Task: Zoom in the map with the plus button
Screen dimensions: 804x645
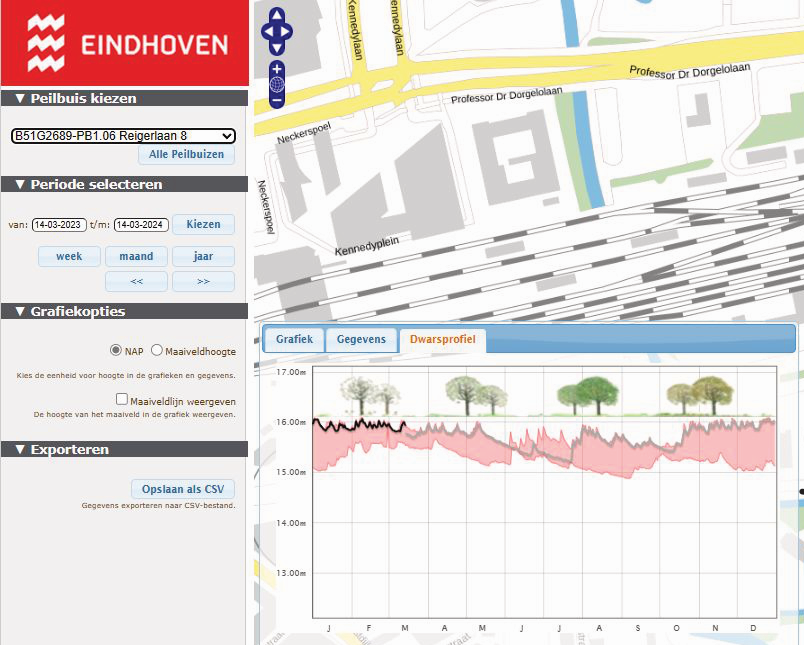Action: (x=277, y=69)
